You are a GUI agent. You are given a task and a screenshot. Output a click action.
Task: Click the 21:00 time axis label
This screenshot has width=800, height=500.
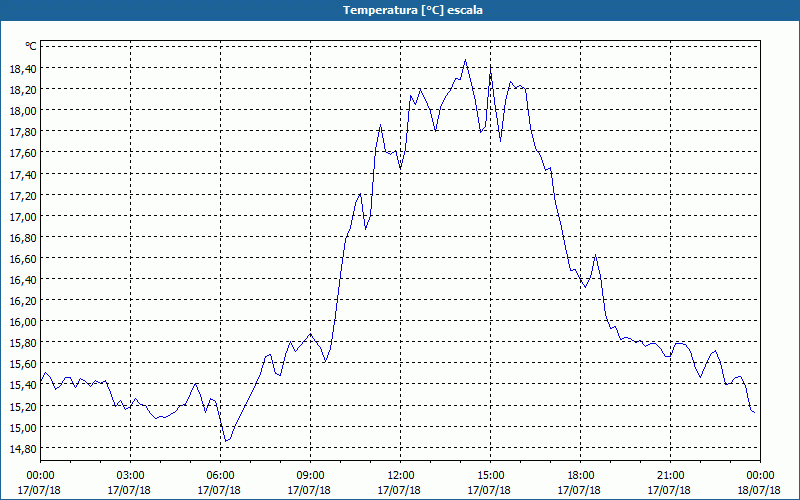(670, 476)
